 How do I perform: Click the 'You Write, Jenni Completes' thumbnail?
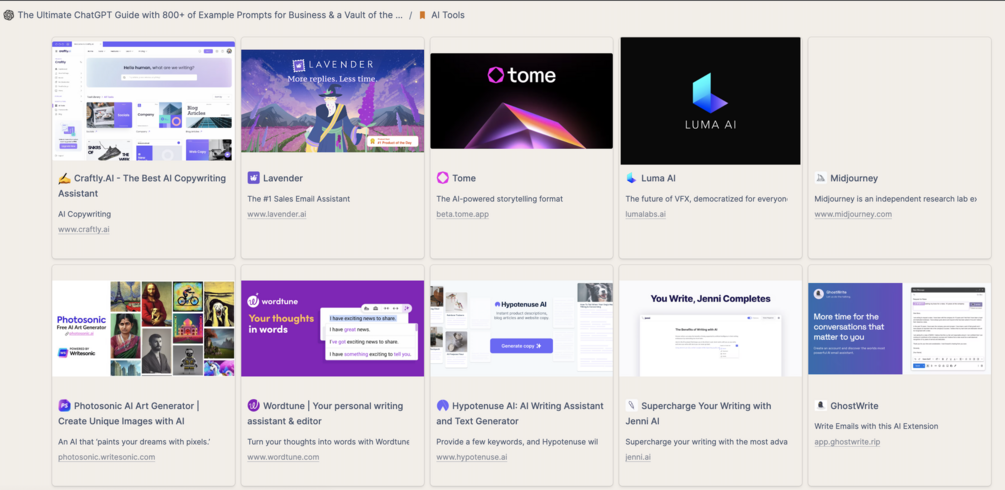click(x=710, y=328)
